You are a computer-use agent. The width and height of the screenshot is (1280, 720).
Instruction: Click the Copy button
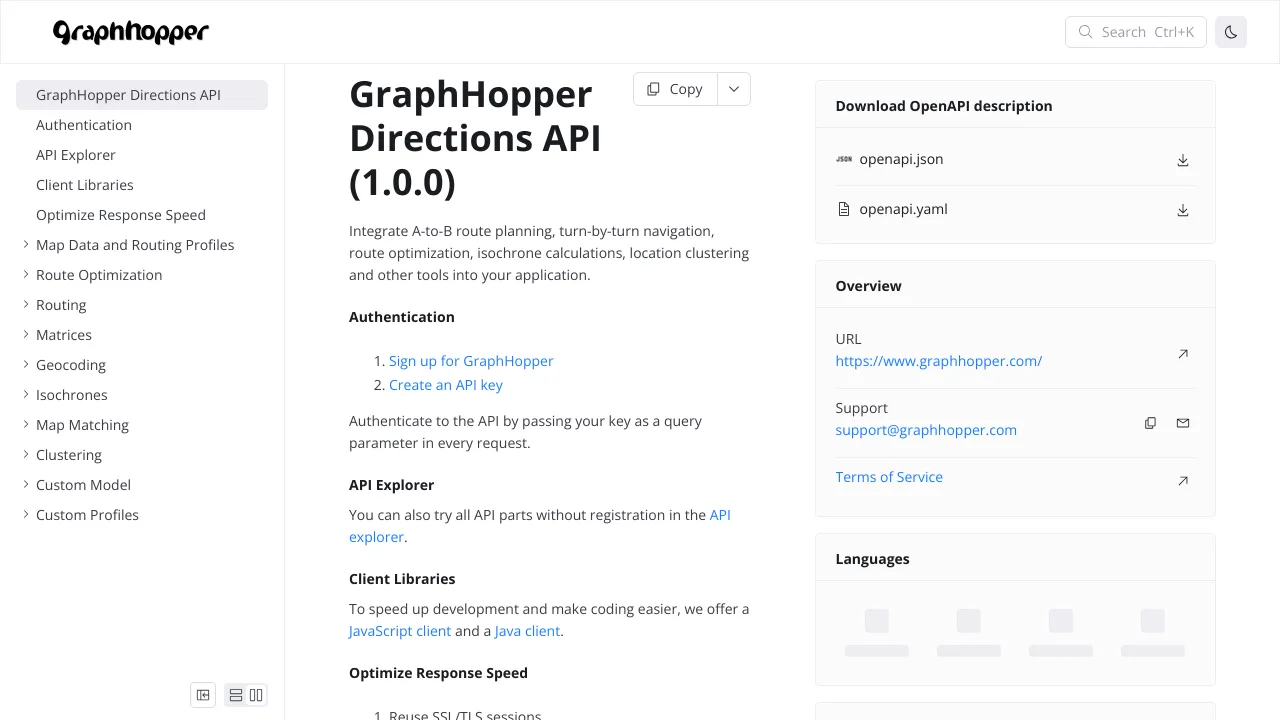point(675,89)
